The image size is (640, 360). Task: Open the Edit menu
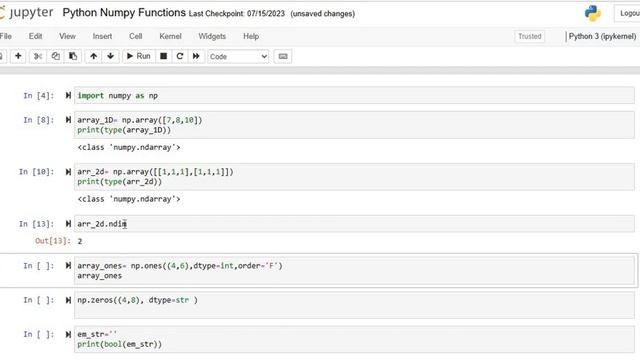36,36
